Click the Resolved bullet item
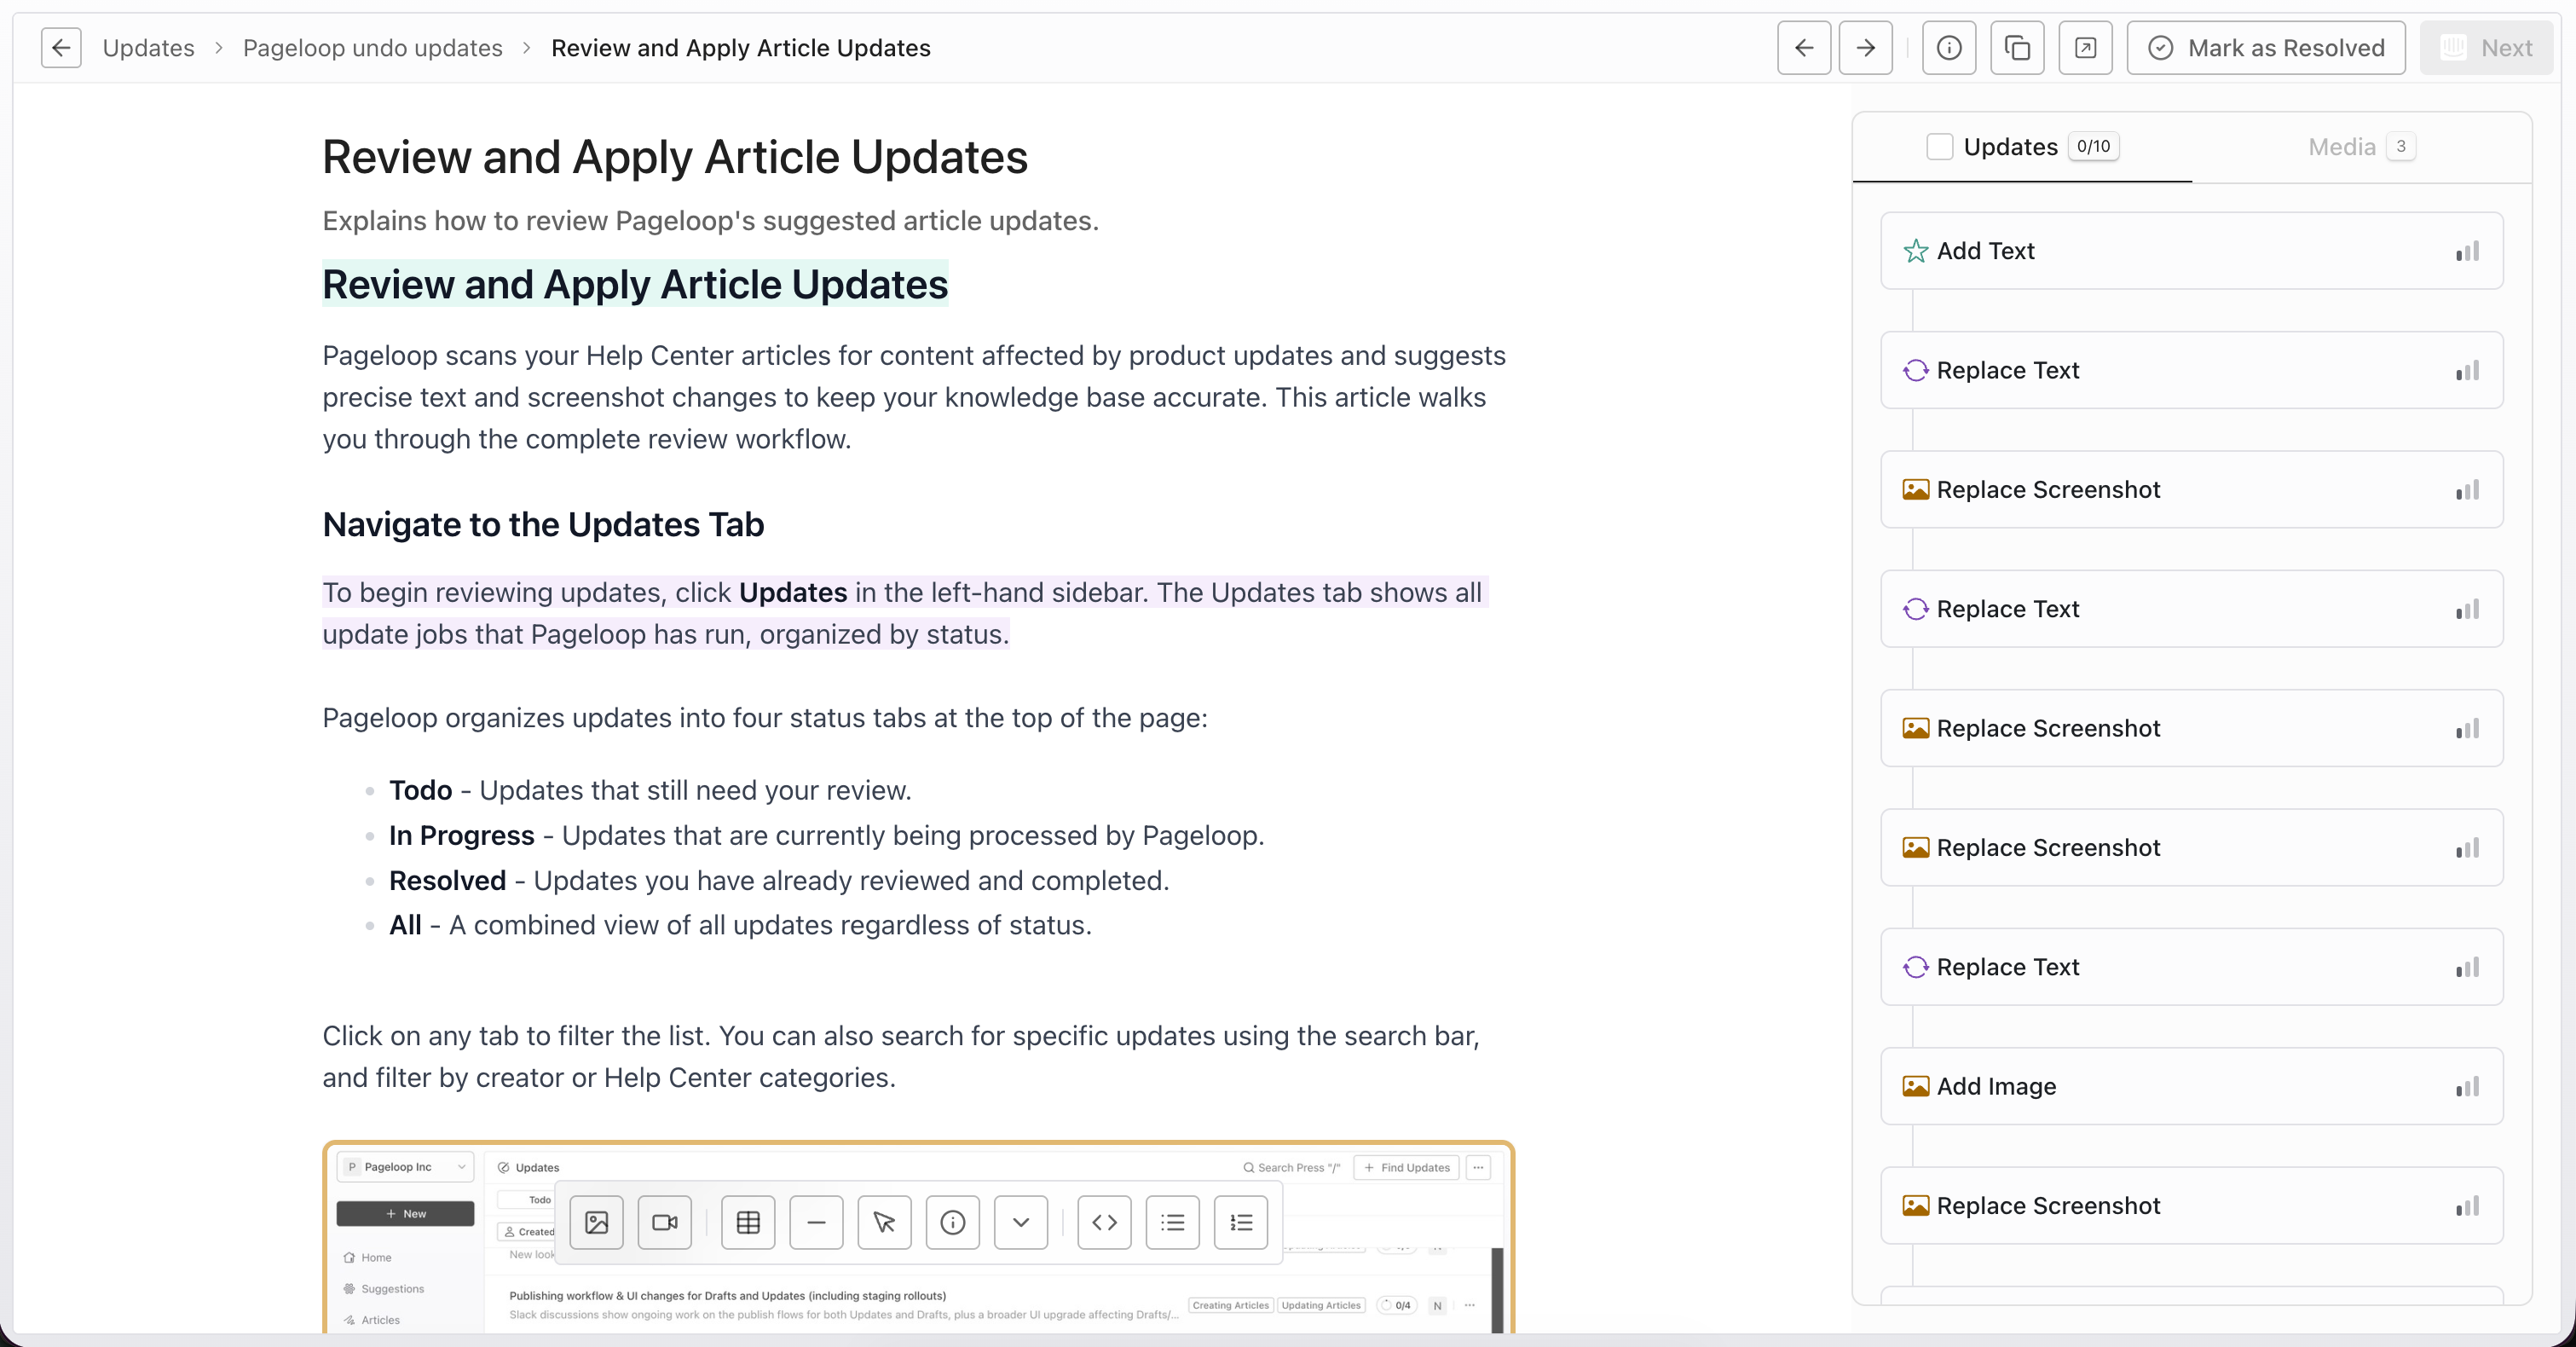Screen dimensions: 2576x1347 coord(779,880)
